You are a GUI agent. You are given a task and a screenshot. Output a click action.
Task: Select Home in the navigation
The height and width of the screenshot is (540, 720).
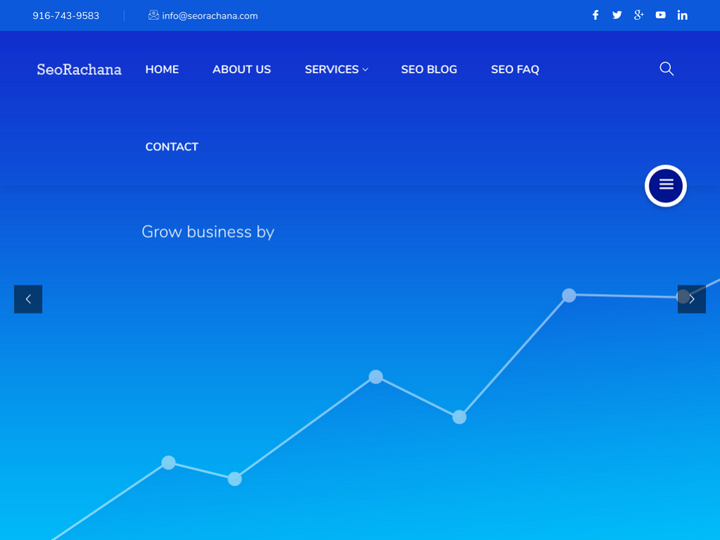(x=162, y=69)
